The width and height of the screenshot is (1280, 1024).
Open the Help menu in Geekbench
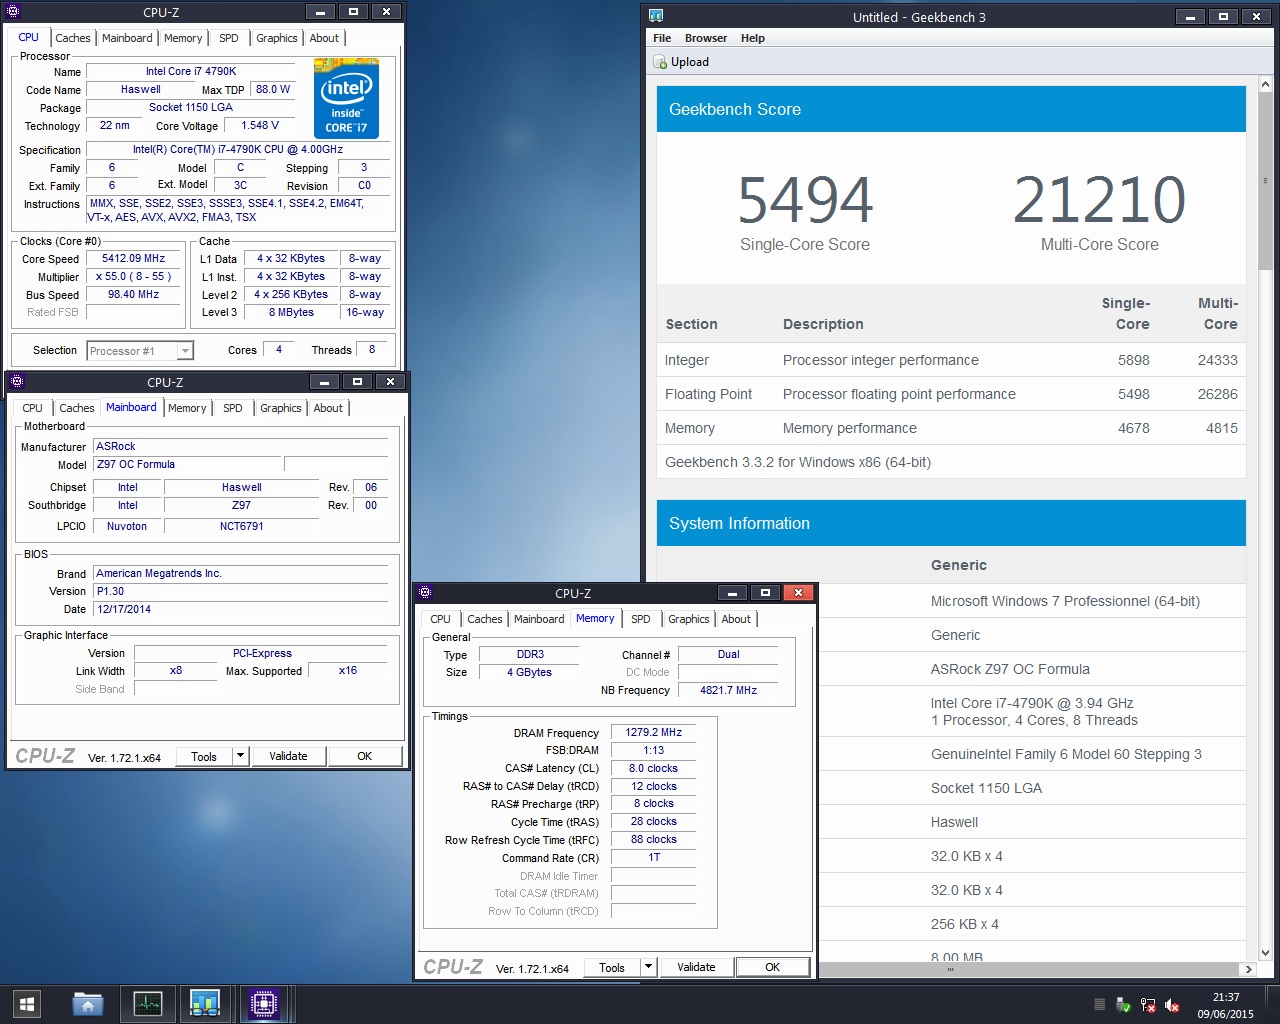point(753,38)
